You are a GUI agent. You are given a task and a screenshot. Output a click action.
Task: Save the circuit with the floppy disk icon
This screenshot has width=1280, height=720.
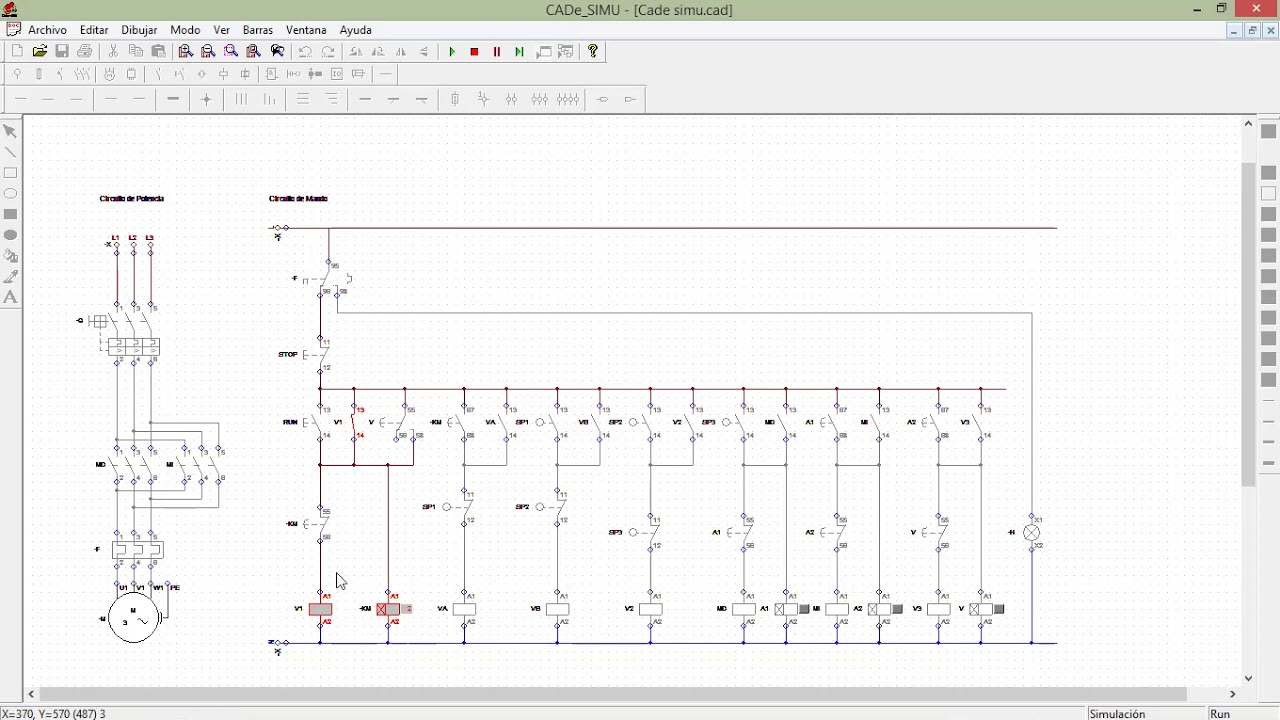tap(62, 51)
